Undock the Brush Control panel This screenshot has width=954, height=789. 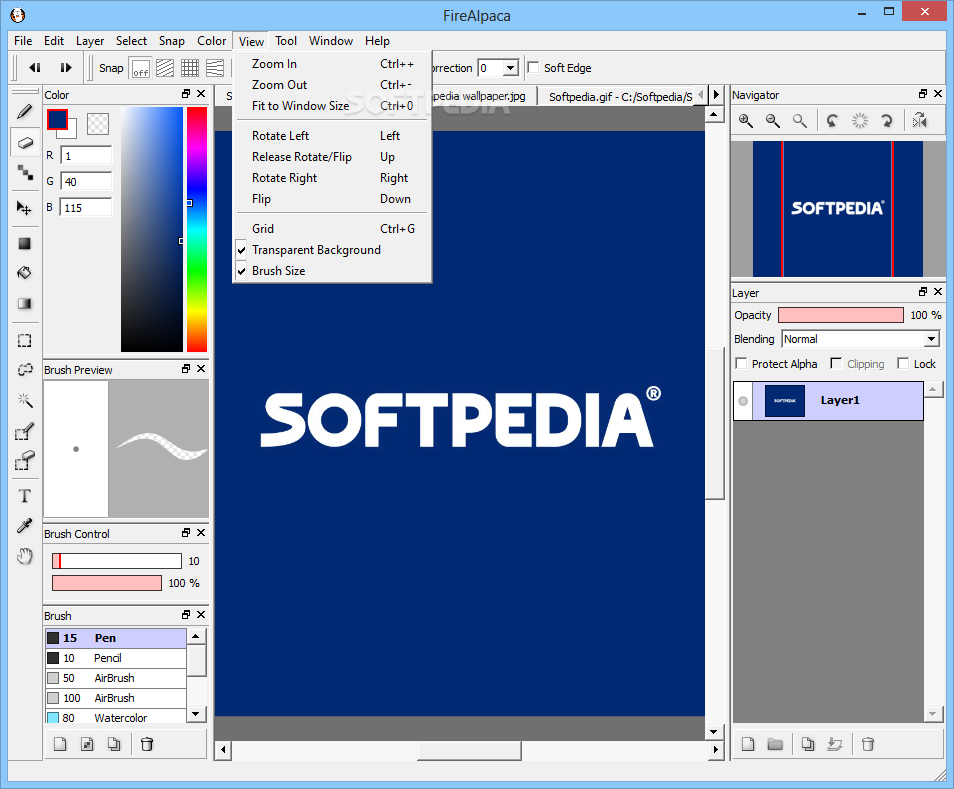click(186, 532)
